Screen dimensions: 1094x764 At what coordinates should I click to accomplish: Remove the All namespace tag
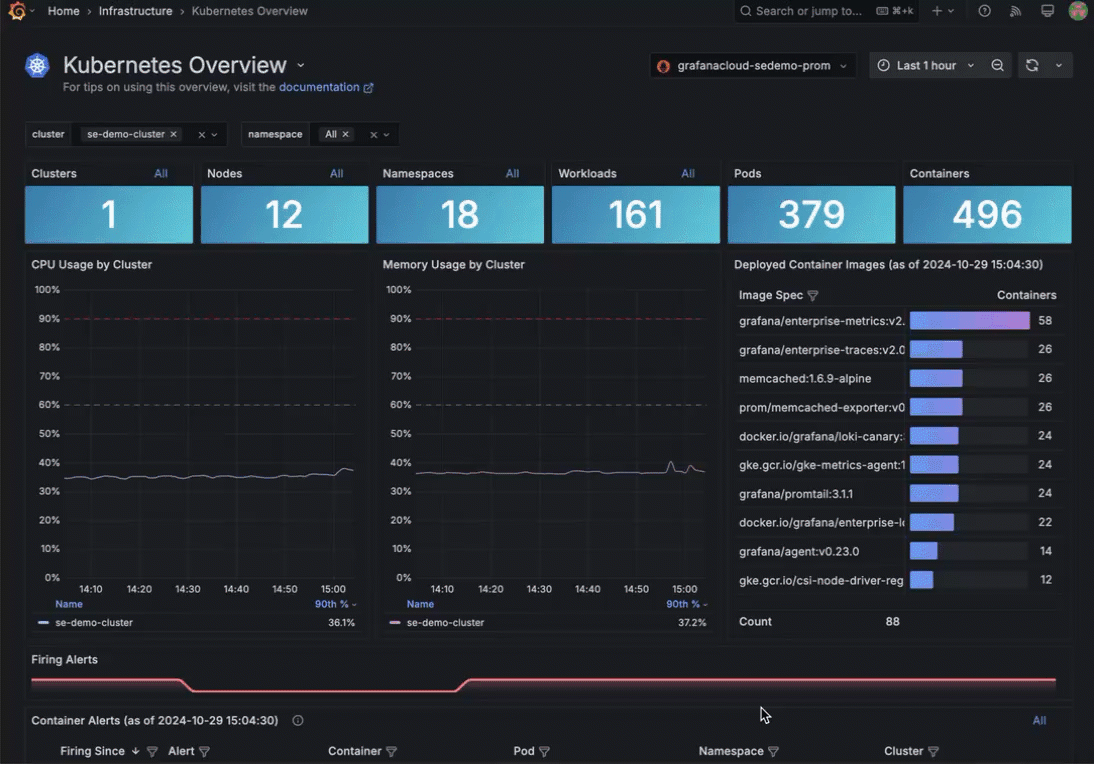tap(345, 134)
